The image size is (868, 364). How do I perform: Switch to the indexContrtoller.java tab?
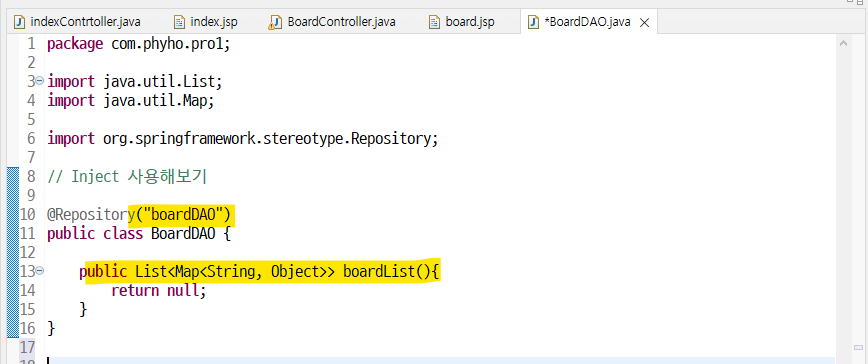tap(77, 22)
